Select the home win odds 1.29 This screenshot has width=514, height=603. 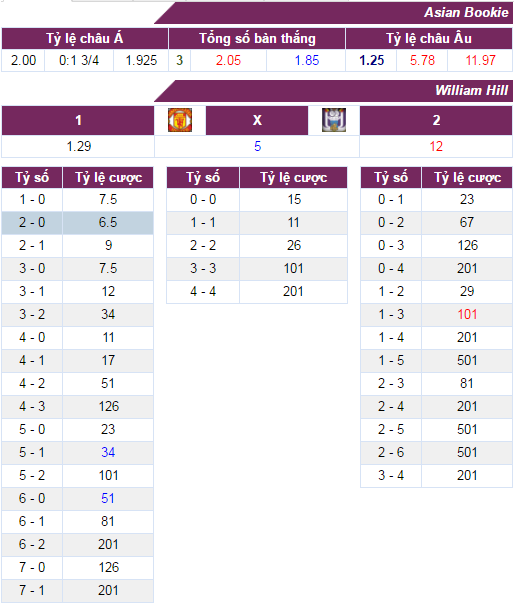pos(78,147)
